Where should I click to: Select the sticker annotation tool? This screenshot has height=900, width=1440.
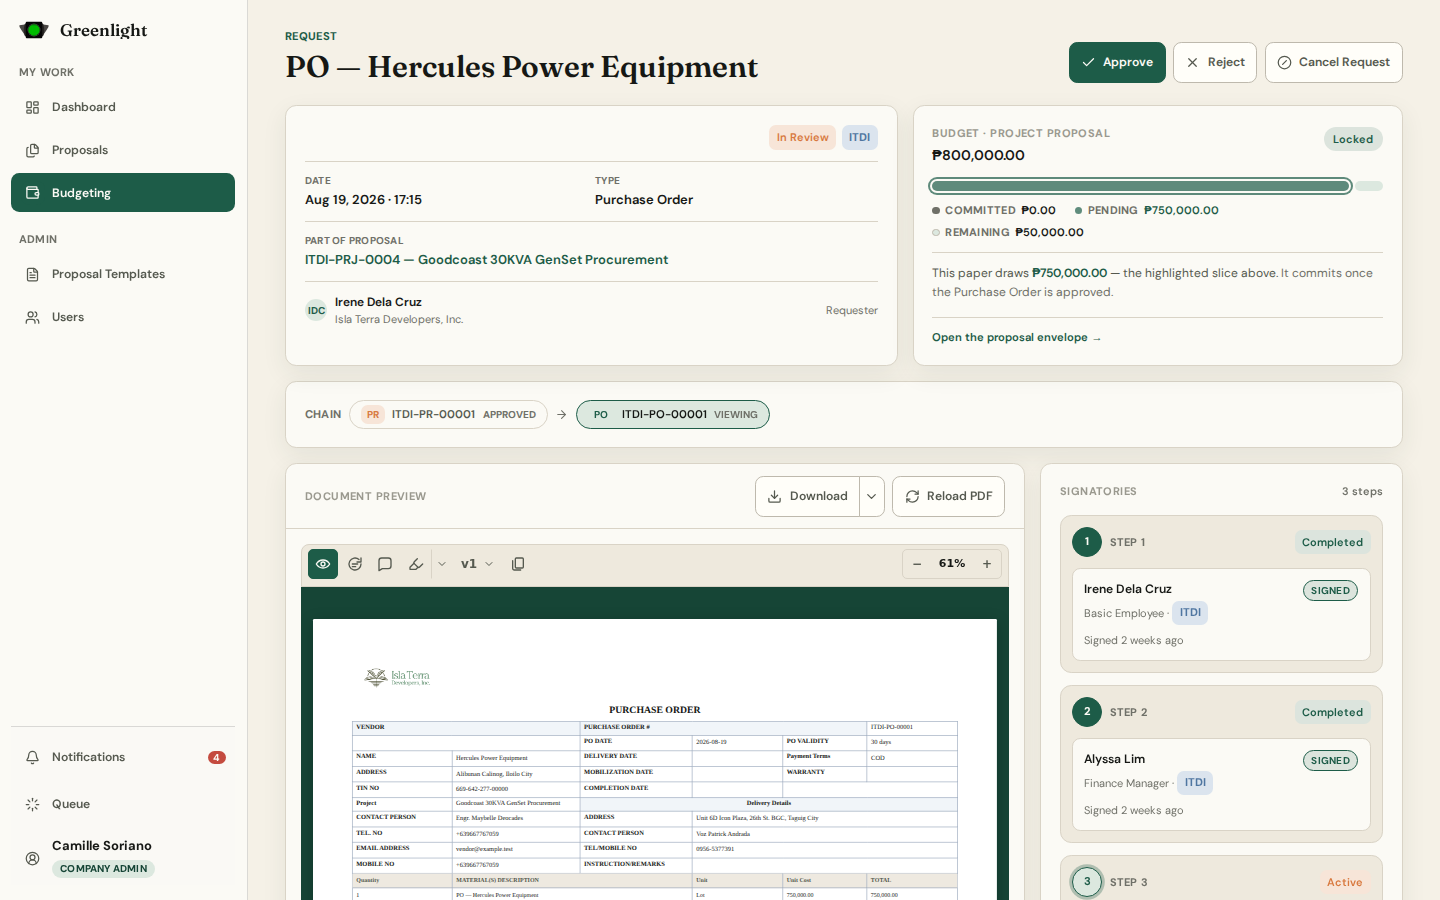coord(355,564)
